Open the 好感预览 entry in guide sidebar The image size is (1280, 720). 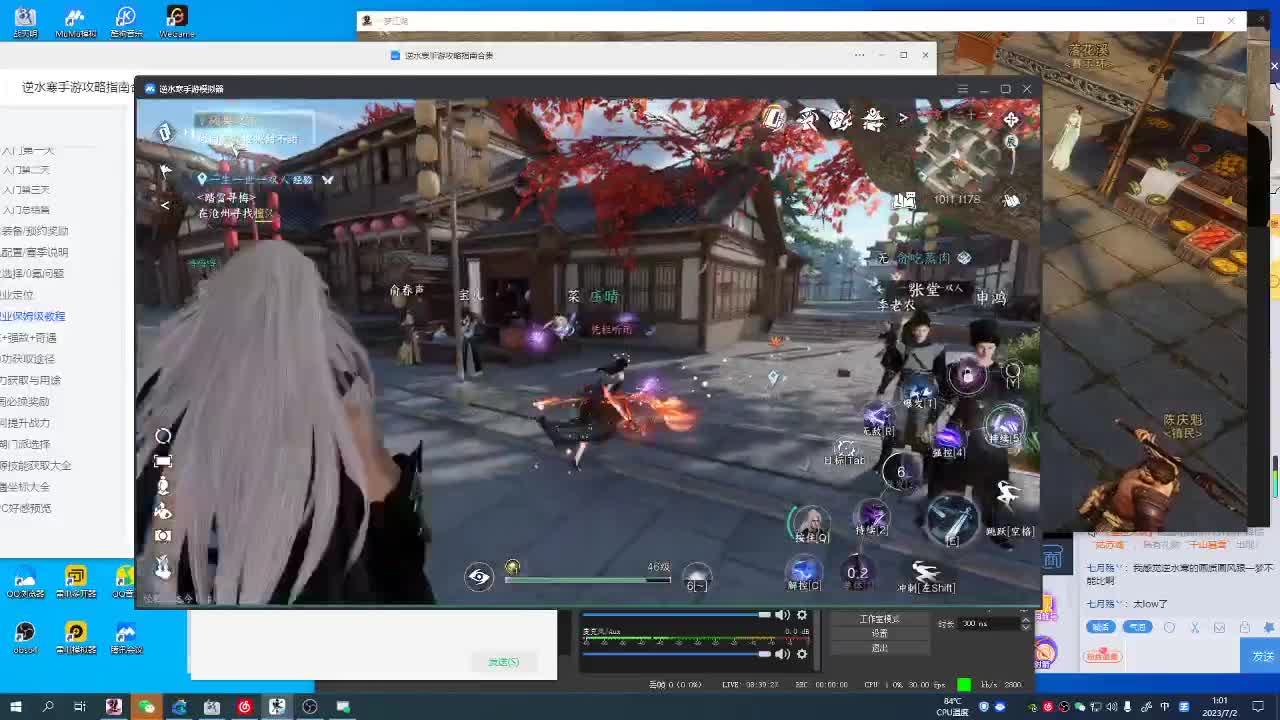click(26, 508)
